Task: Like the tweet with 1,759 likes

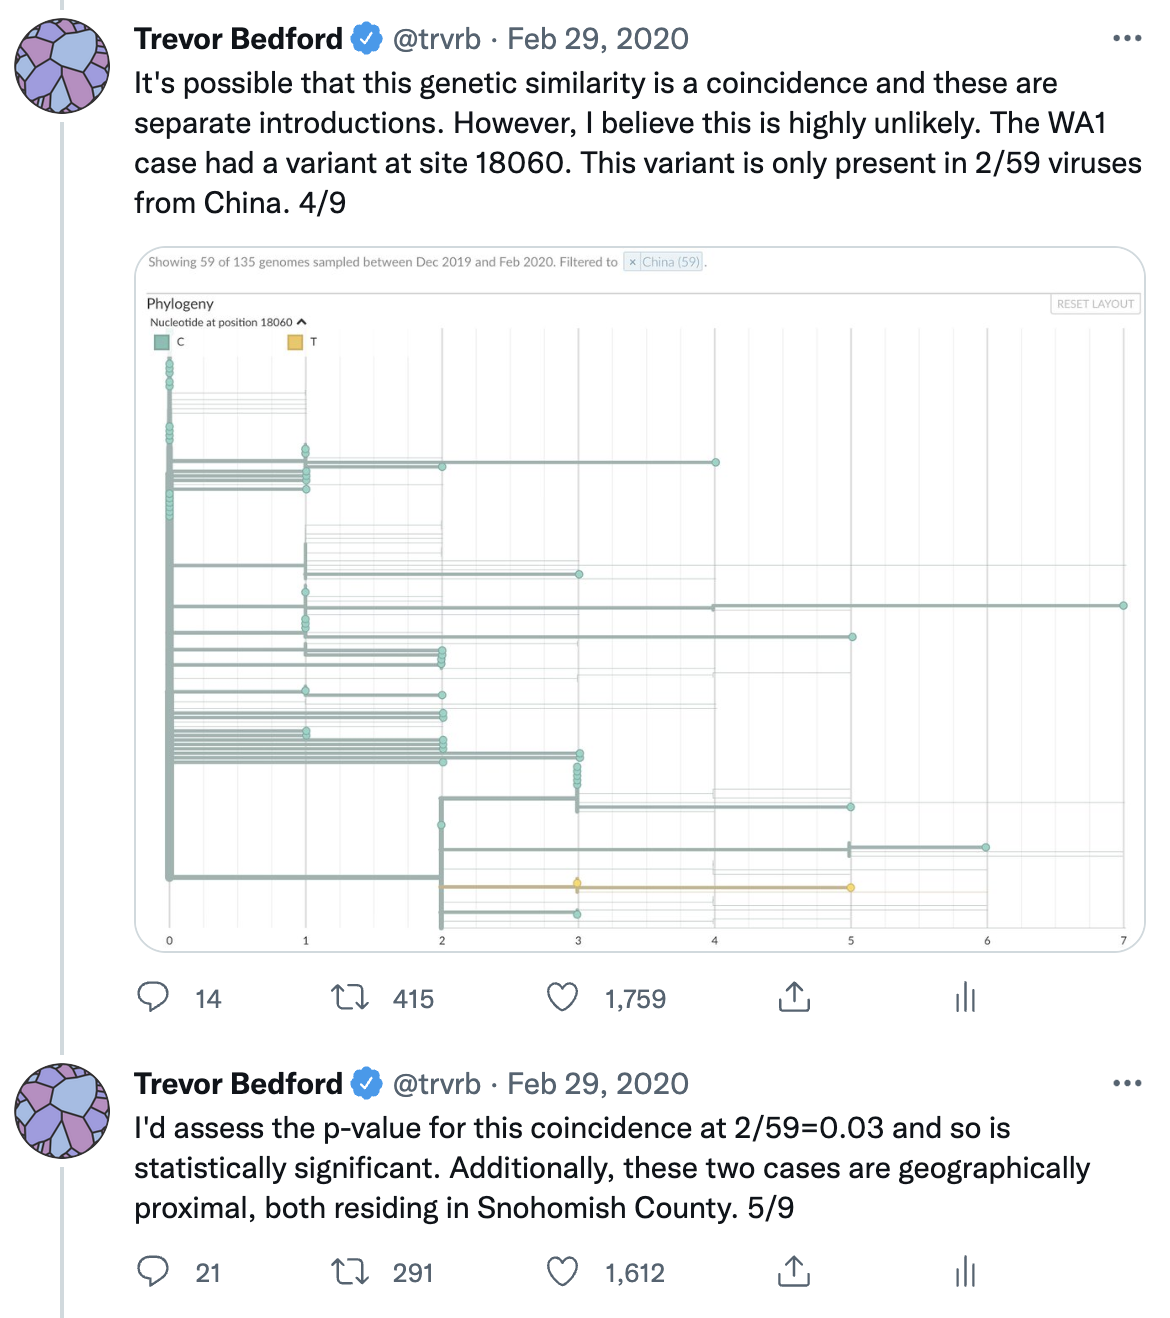Action: coord(563,997)
